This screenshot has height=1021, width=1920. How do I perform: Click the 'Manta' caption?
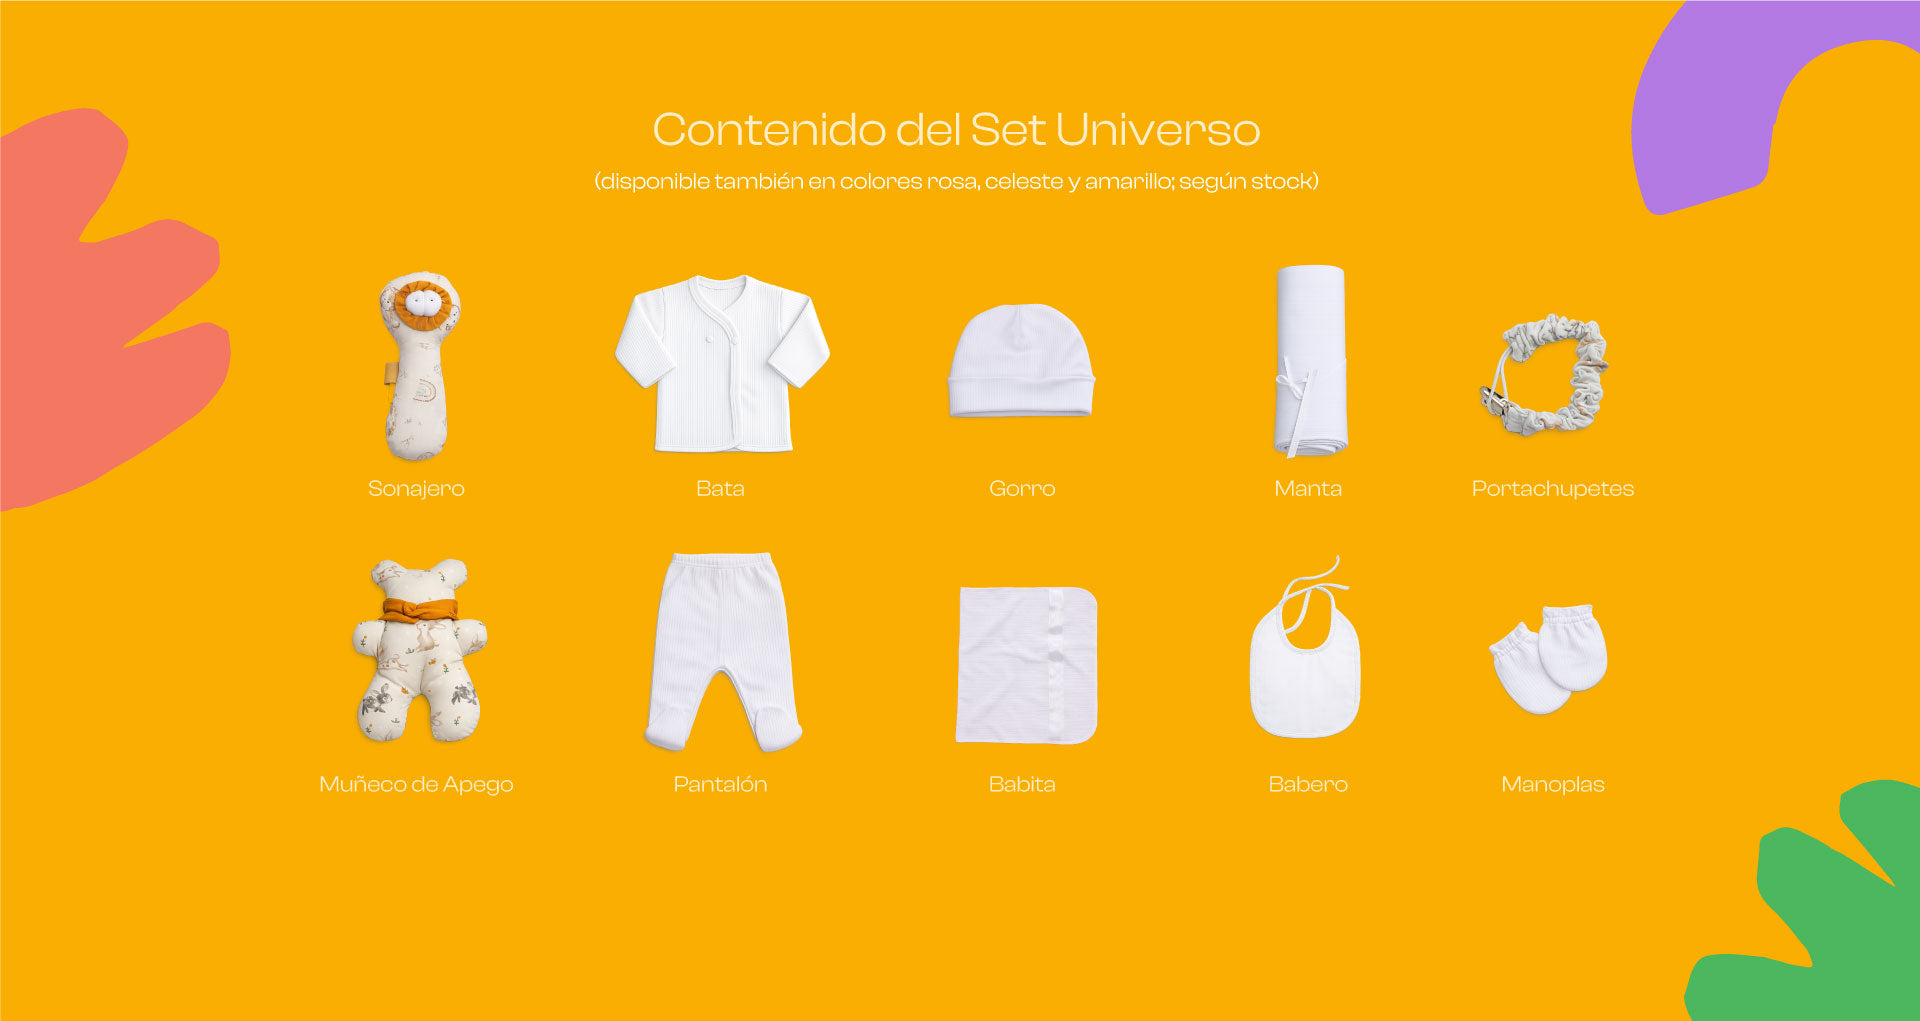tap(1308, 489)
